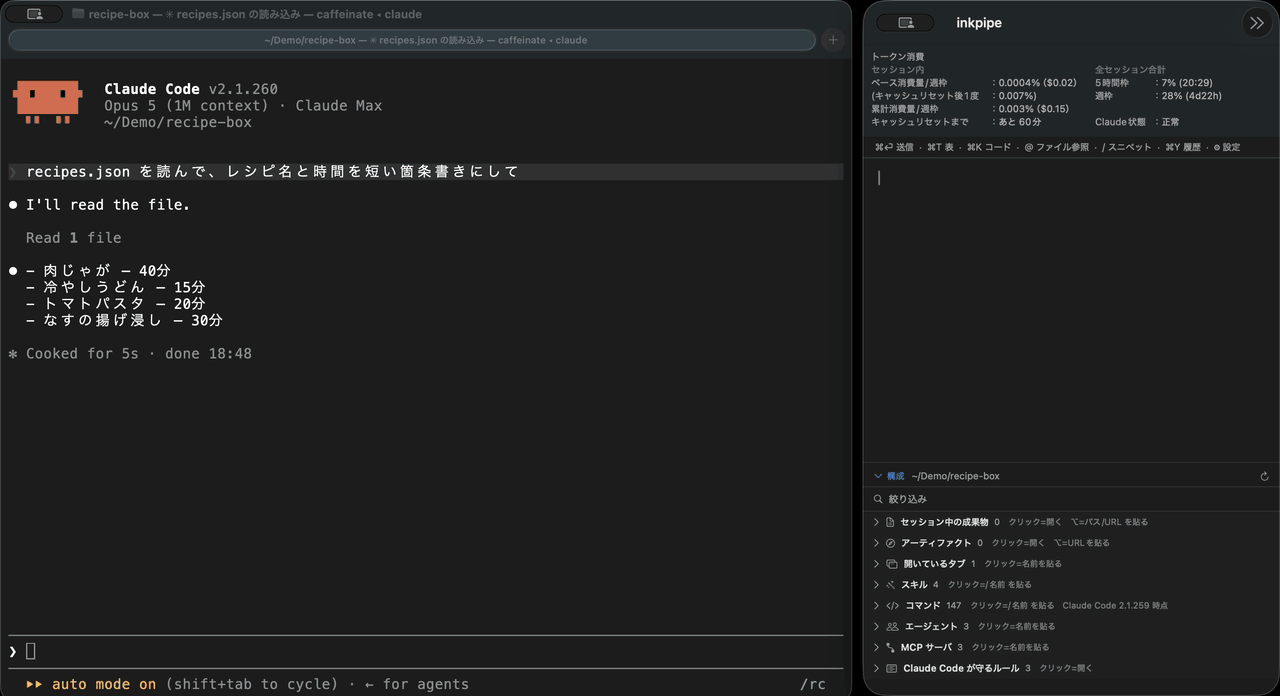1280x696 pixels.
Task: Refresh the 構成 section
Action: coord(1264,477)
